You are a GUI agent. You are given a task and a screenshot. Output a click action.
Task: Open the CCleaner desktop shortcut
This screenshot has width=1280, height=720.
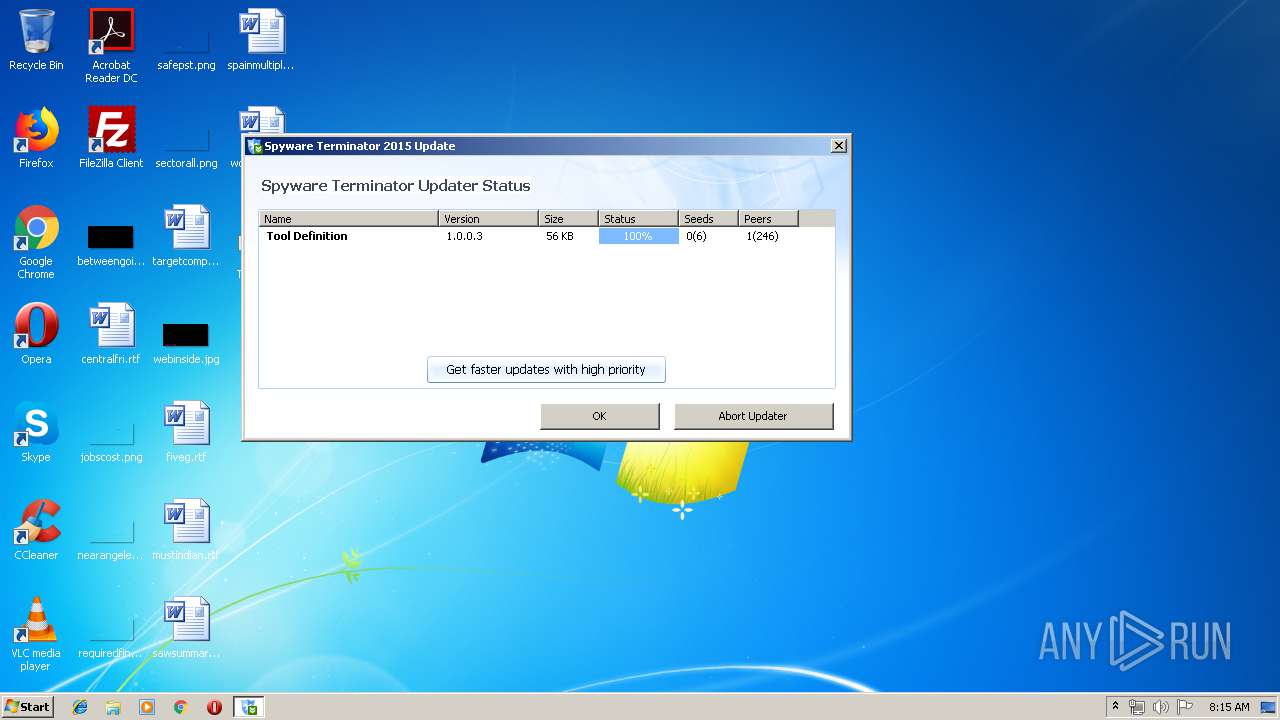[36, 530]
